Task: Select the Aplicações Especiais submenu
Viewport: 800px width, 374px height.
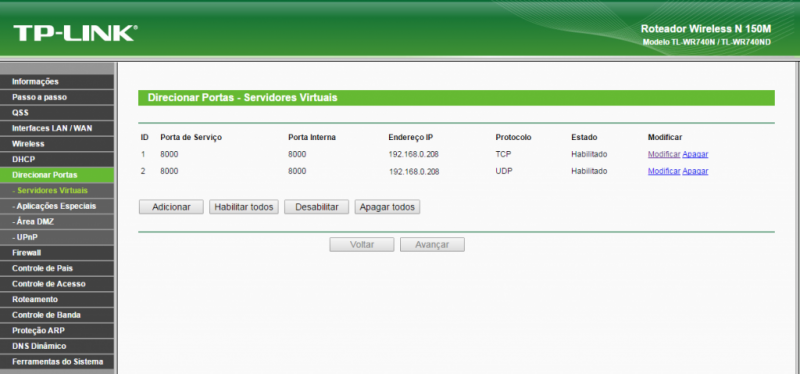Action: pyautogui.click(x=57, y=206)
